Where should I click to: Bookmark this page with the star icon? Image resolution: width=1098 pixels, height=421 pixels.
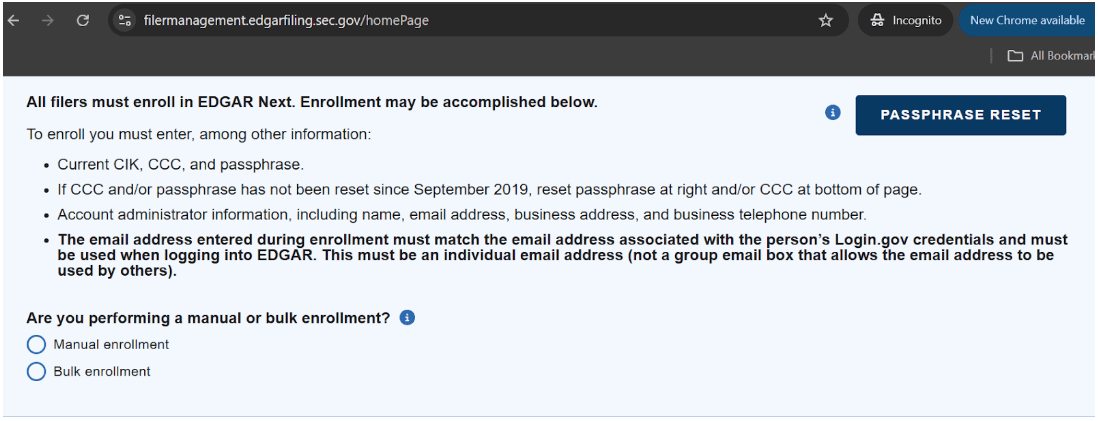point(826,20)
